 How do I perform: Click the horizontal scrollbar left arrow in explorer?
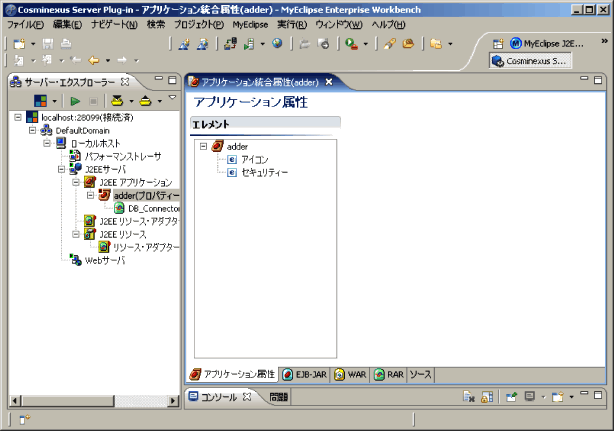click(15, 400)
